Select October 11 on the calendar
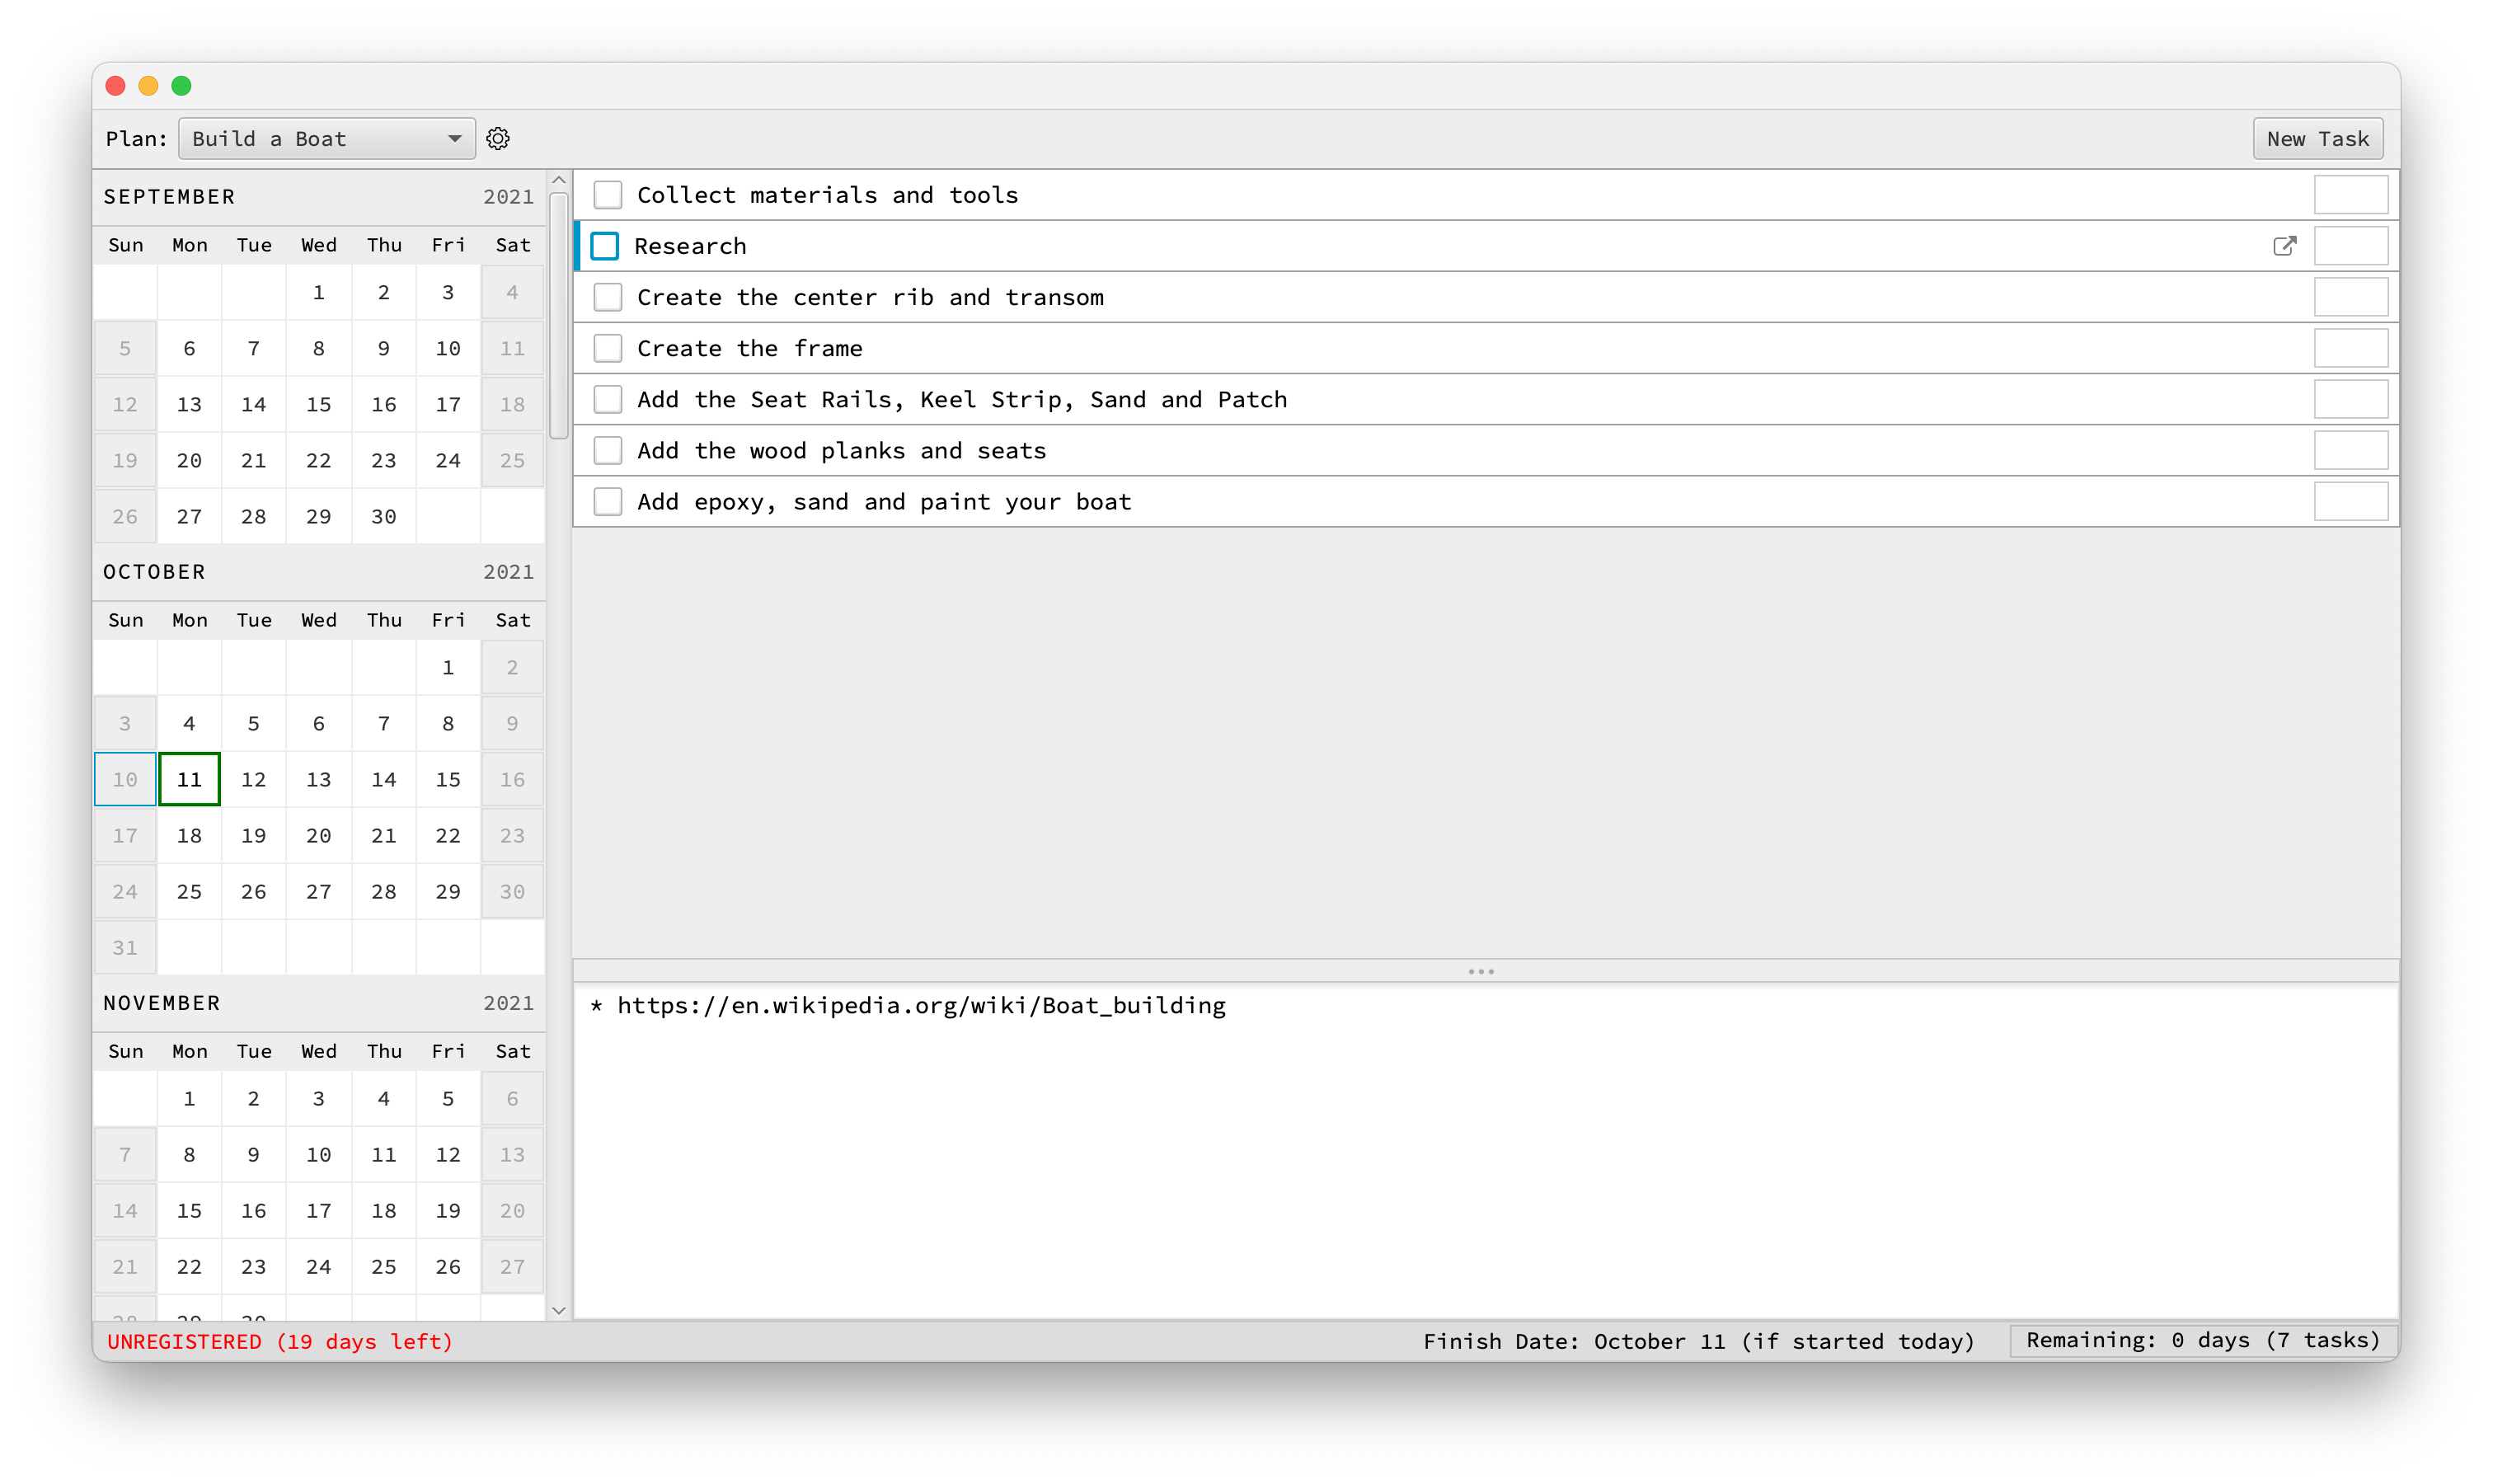Screen dimensions: 2493x1484 click(x=189, y=779)
